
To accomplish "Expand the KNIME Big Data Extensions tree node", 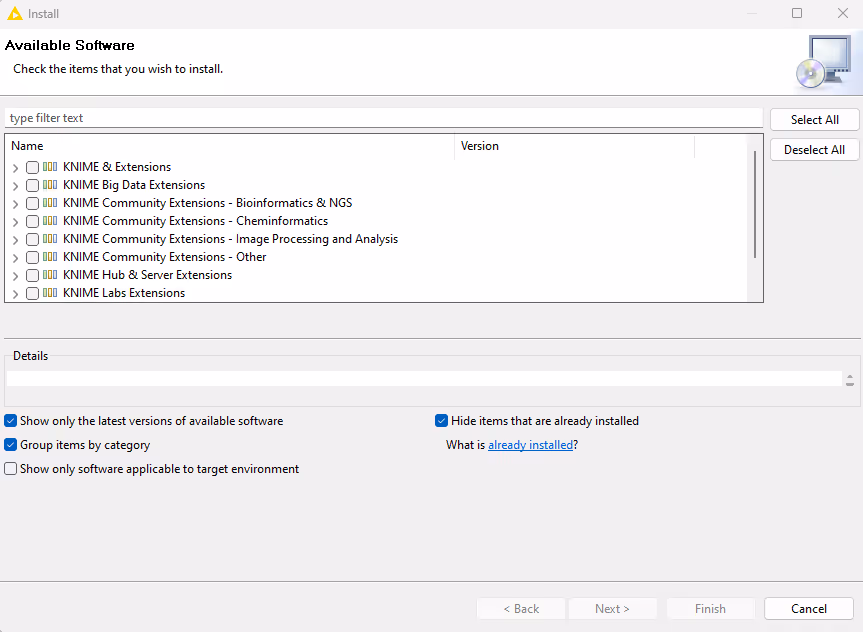I will [15, 186].
